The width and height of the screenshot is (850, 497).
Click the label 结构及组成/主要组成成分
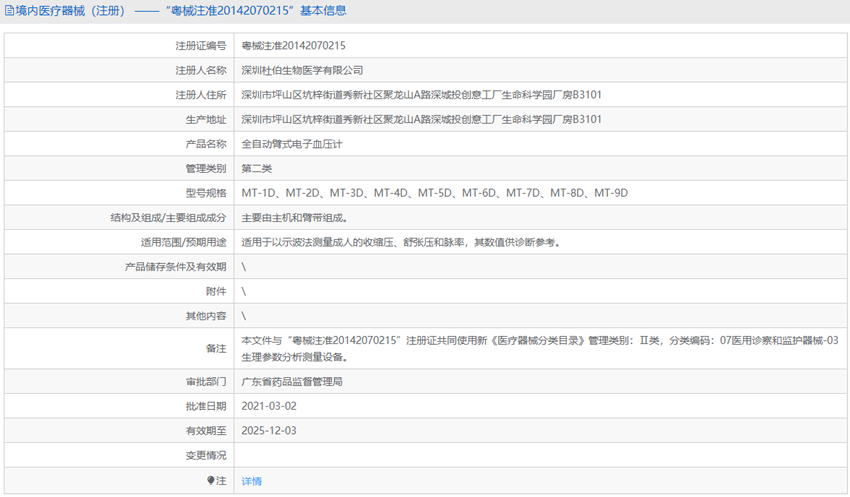[x=168, y=218]
